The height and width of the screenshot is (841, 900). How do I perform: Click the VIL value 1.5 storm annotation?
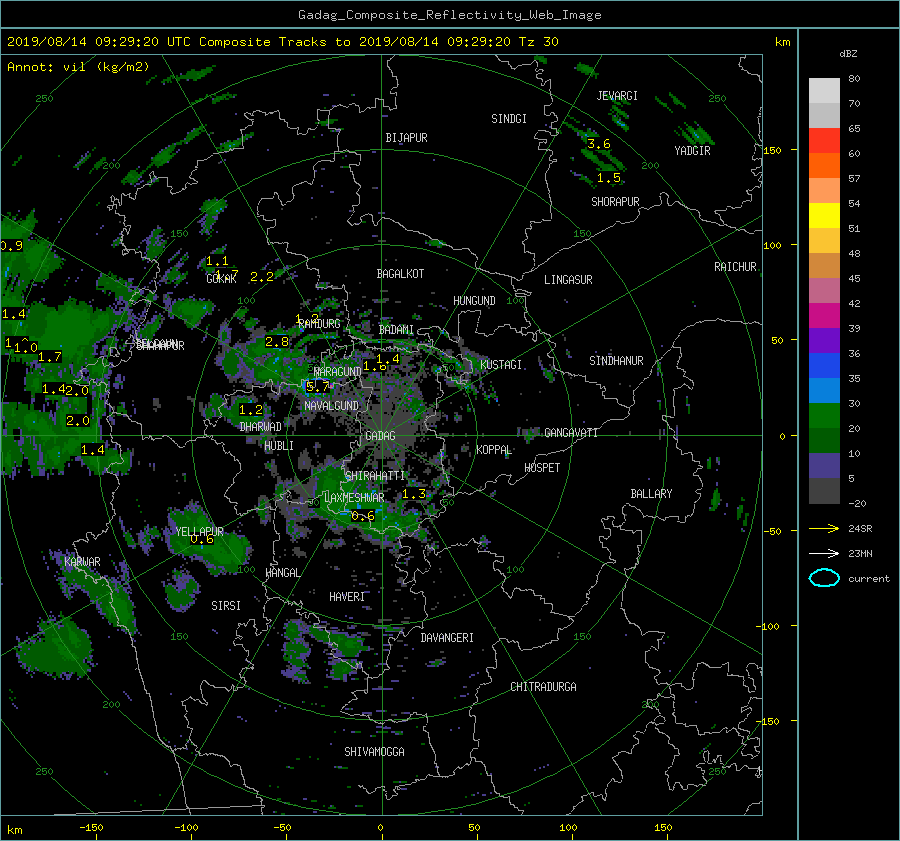608,178
